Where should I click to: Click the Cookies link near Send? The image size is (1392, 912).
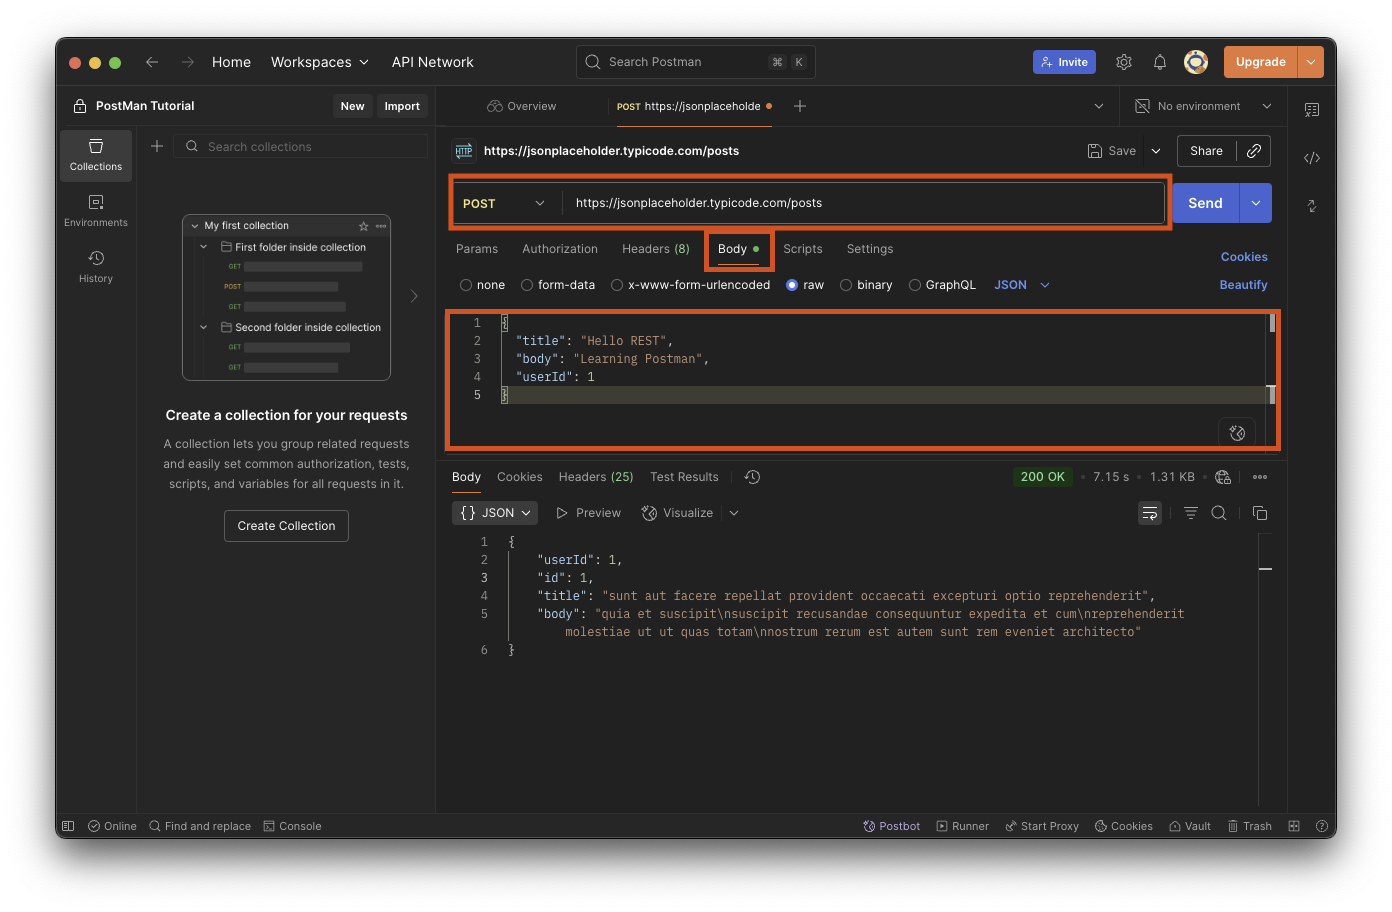pyautogui.click(x=1244, y=257)
